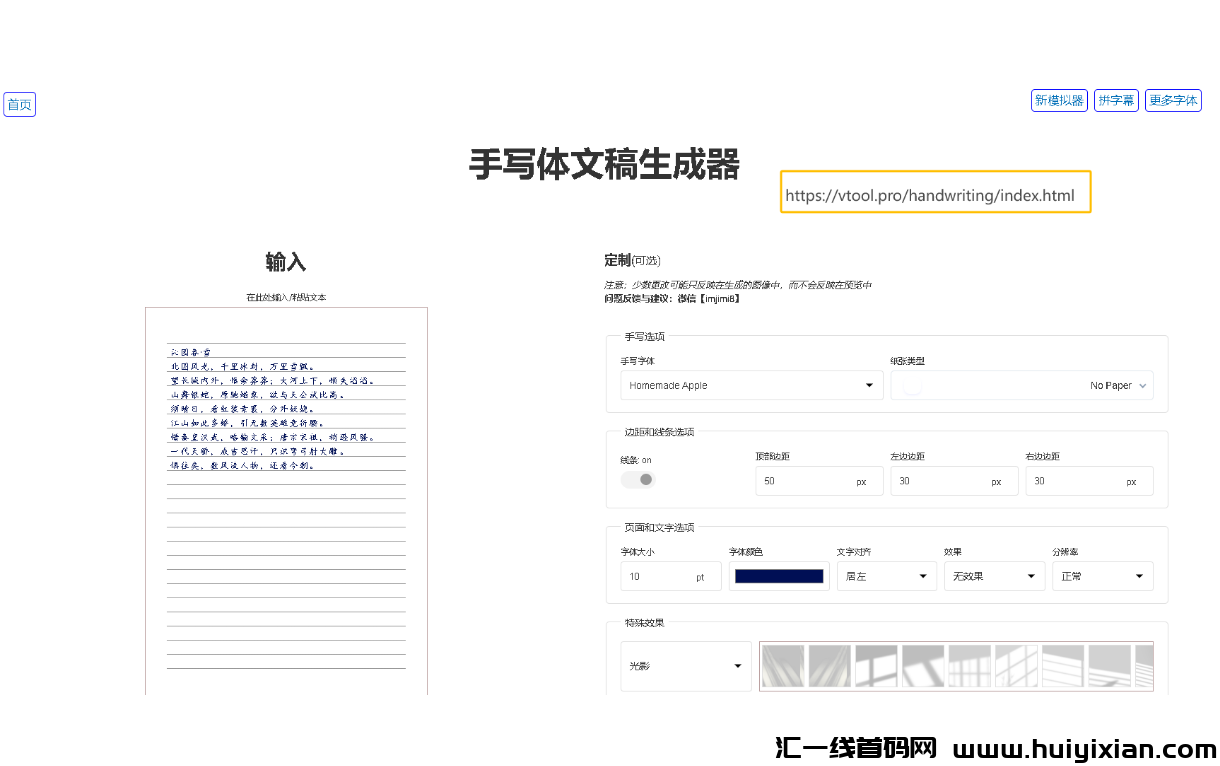Select the second light-shadow effect thumbnail
This screenshot has width=1220, height=766.
(x=829, y=666)
